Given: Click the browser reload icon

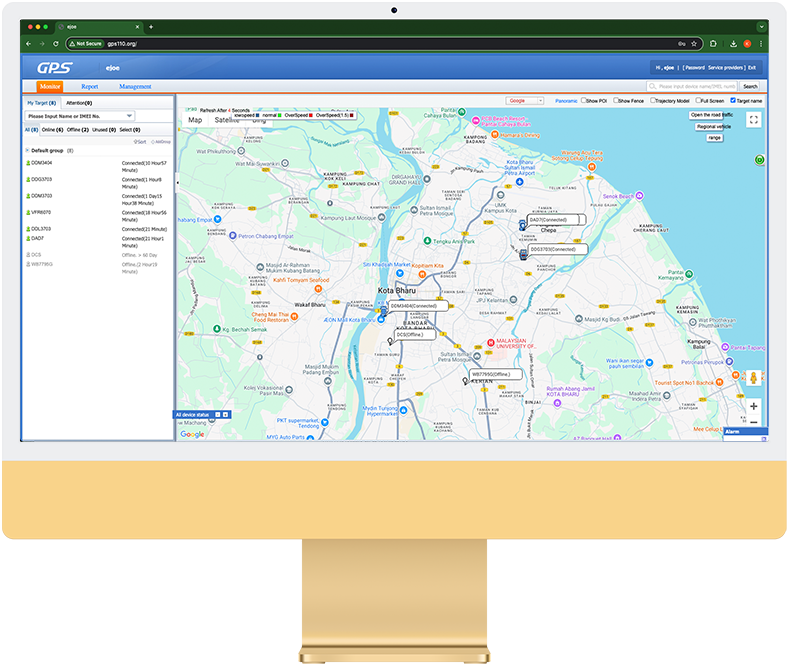Looking at the screenshot, I should click(x=56, y=44).
